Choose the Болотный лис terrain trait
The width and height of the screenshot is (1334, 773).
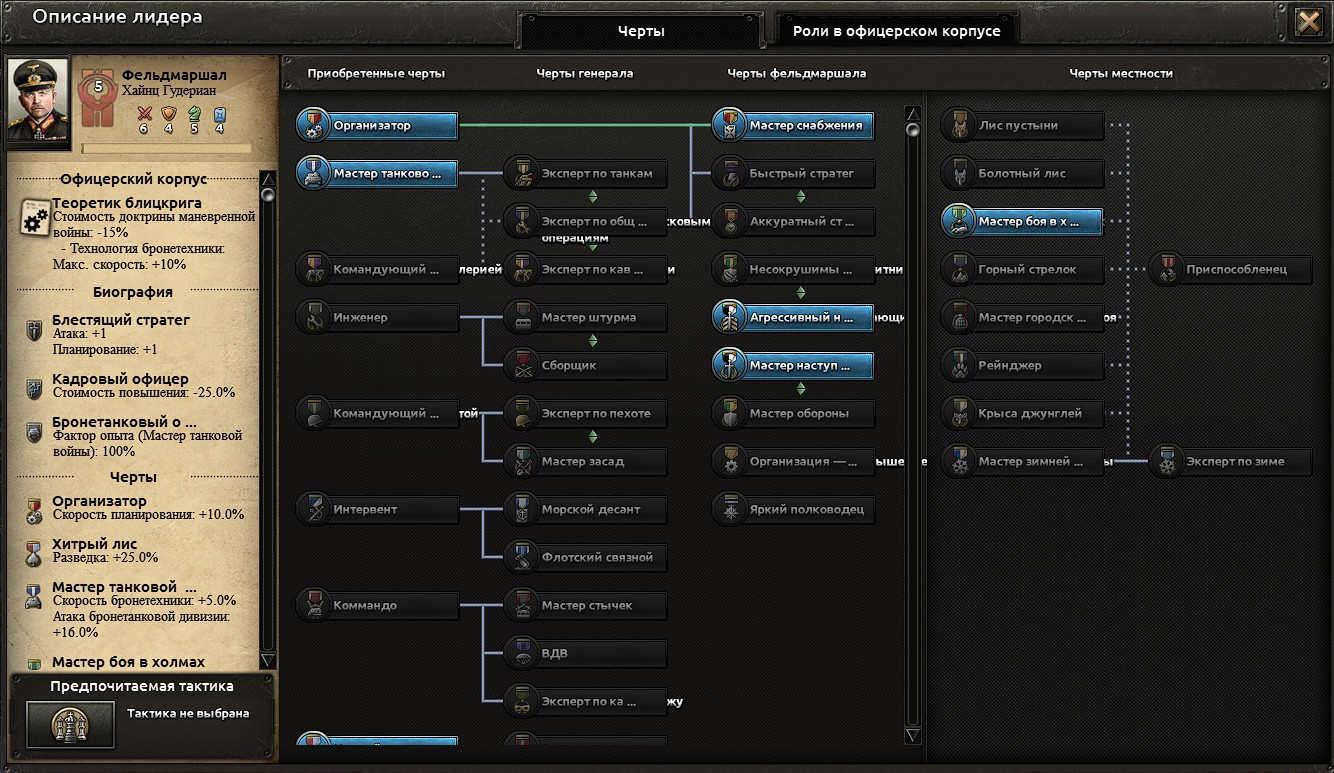tap(1023, 173)
